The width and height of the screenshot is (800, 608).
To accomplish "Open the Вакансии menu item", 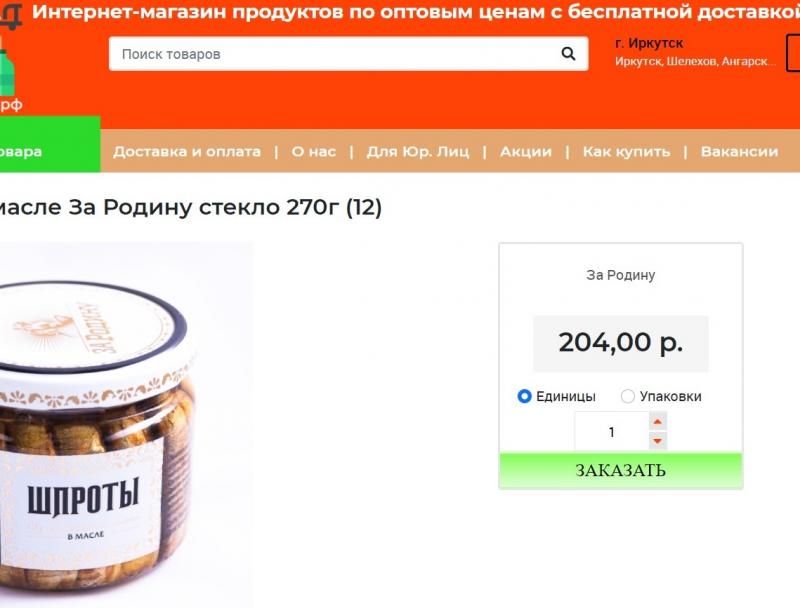I will [x=739, y=151].
